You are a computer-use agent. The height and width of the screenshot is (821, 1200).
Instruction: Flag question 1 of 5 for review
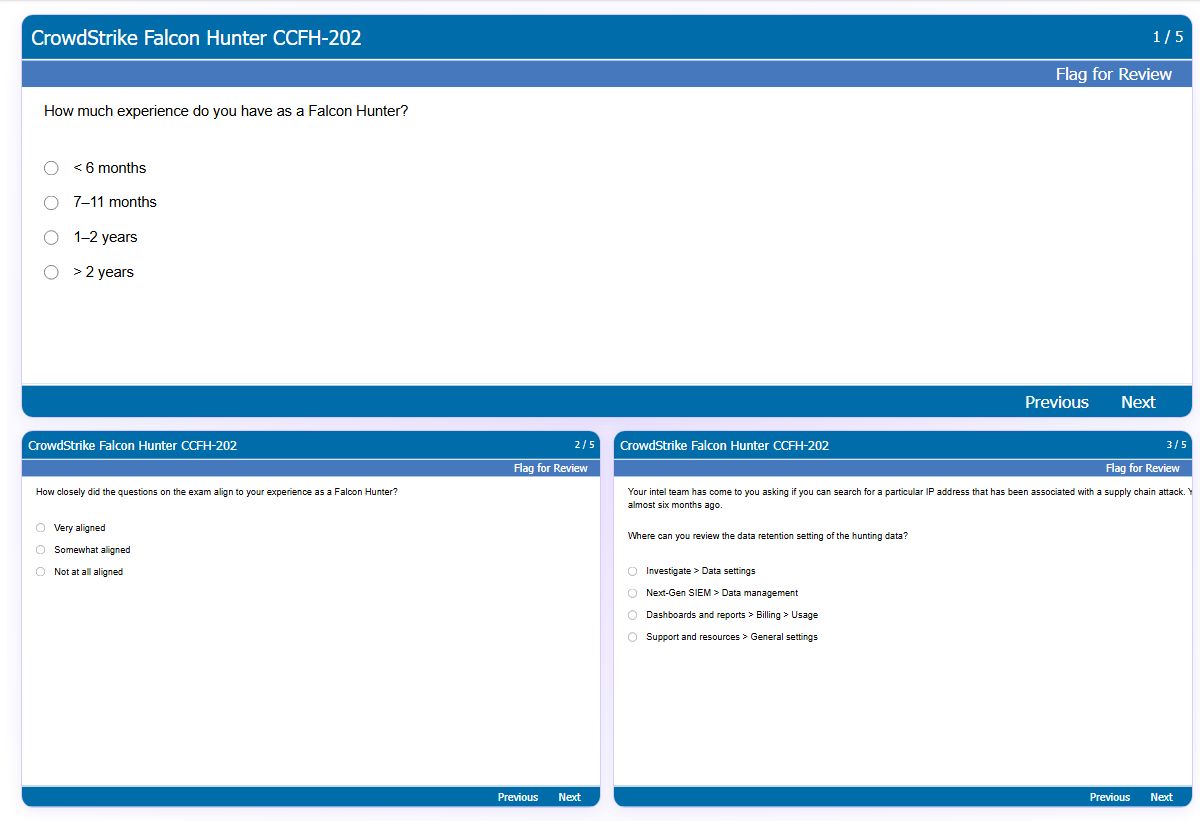click(1113, 74)
